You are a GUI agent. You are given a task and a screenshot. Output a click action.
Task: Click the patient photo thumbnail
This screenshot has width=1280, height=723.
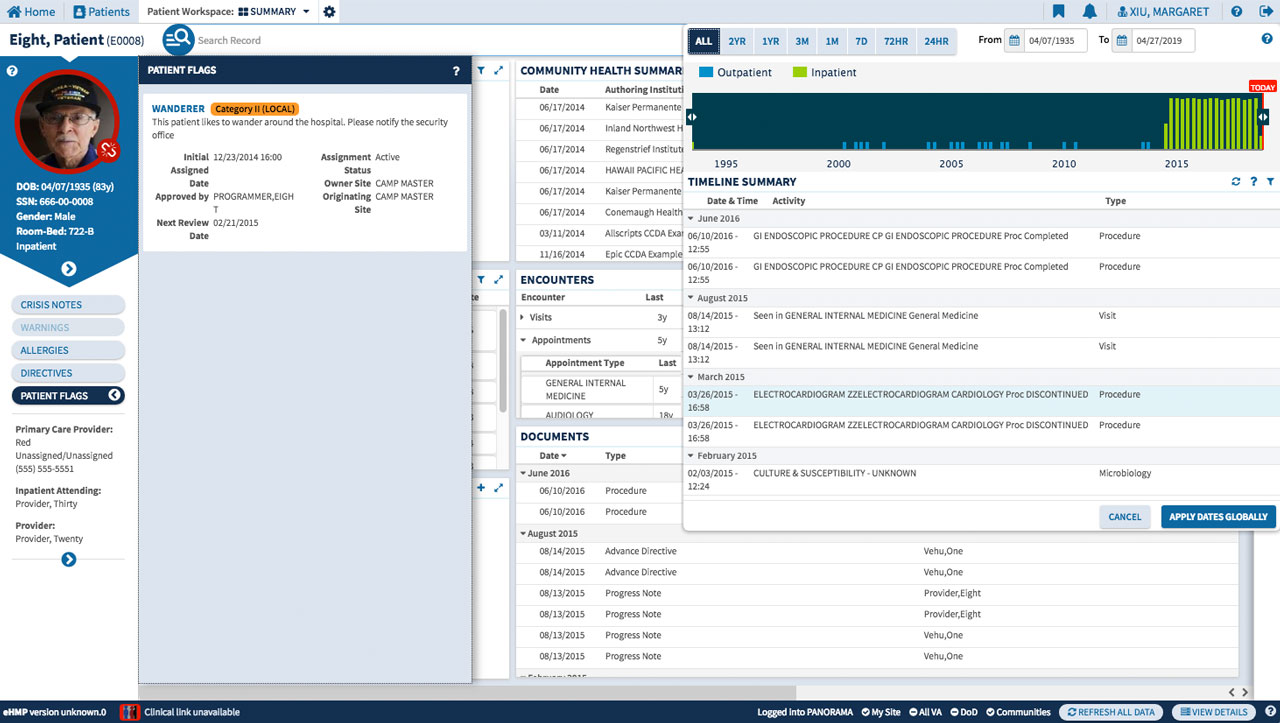[x=68, y=120]
